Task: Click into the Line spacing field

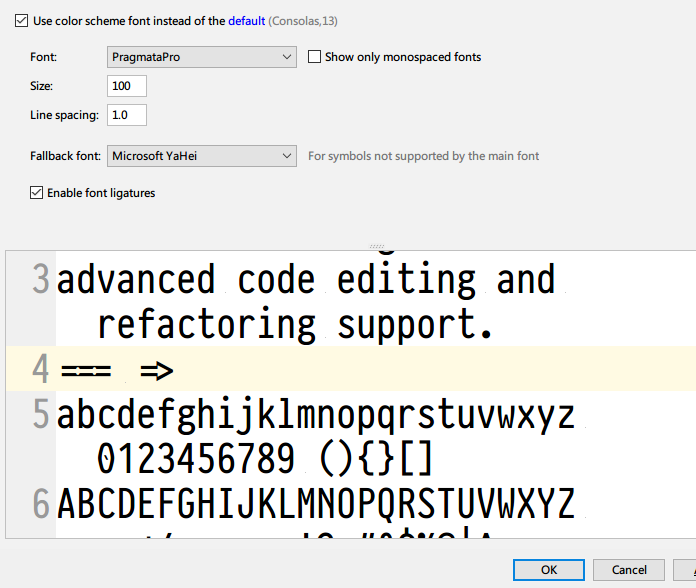Action: [x=127, y=115]
